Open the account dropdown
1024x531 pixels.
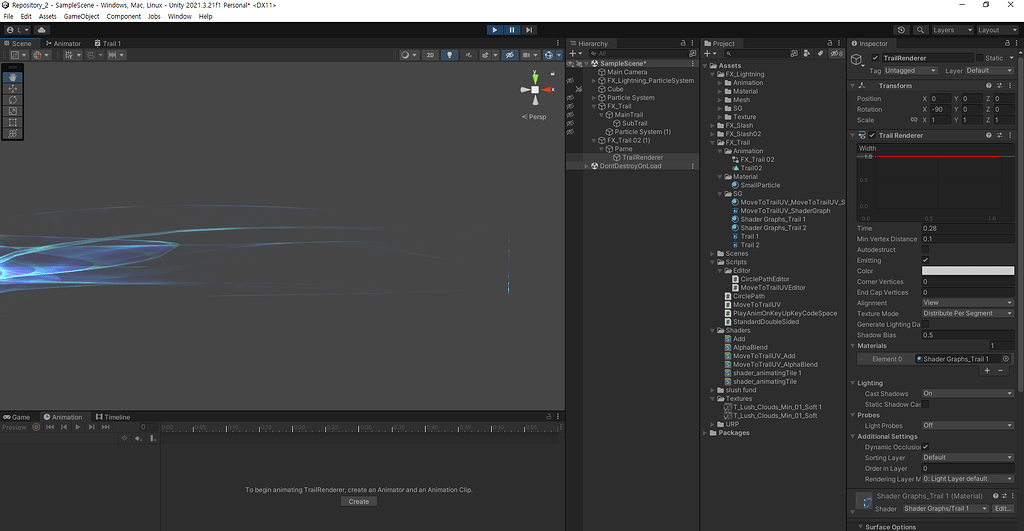(x=17, y=30)
